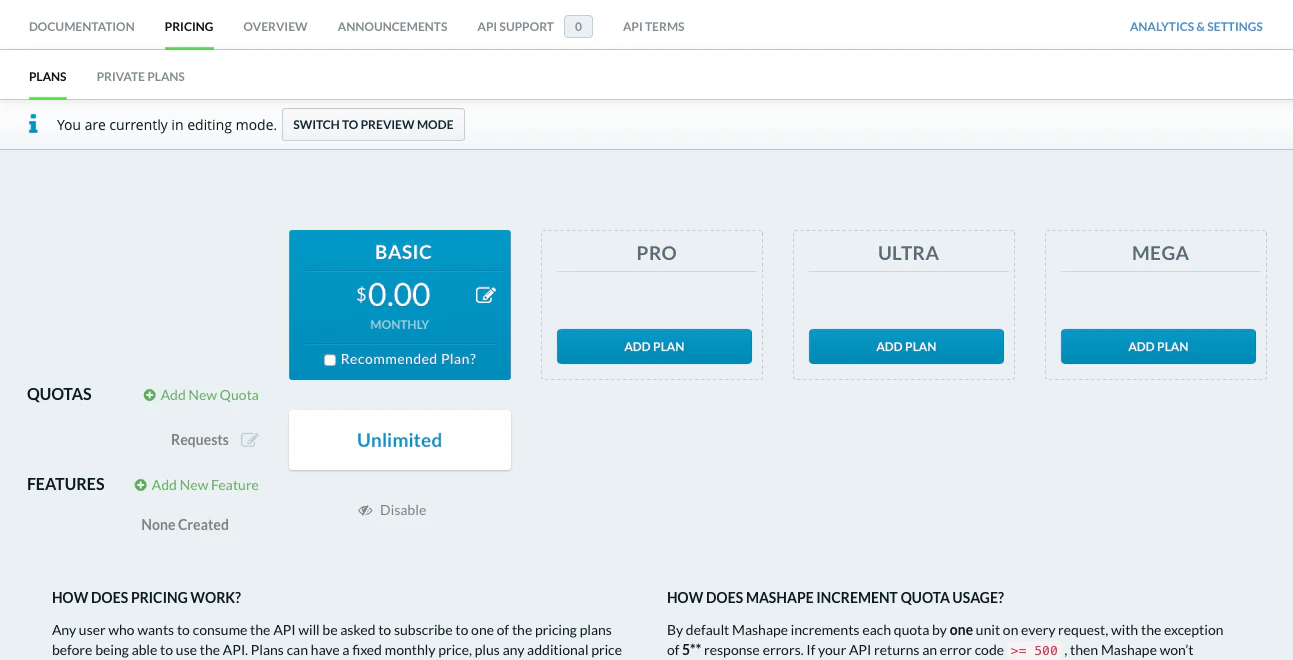The image size is (1293, 660).
Task: Click the API Support count badge
Action: (578, 27)
